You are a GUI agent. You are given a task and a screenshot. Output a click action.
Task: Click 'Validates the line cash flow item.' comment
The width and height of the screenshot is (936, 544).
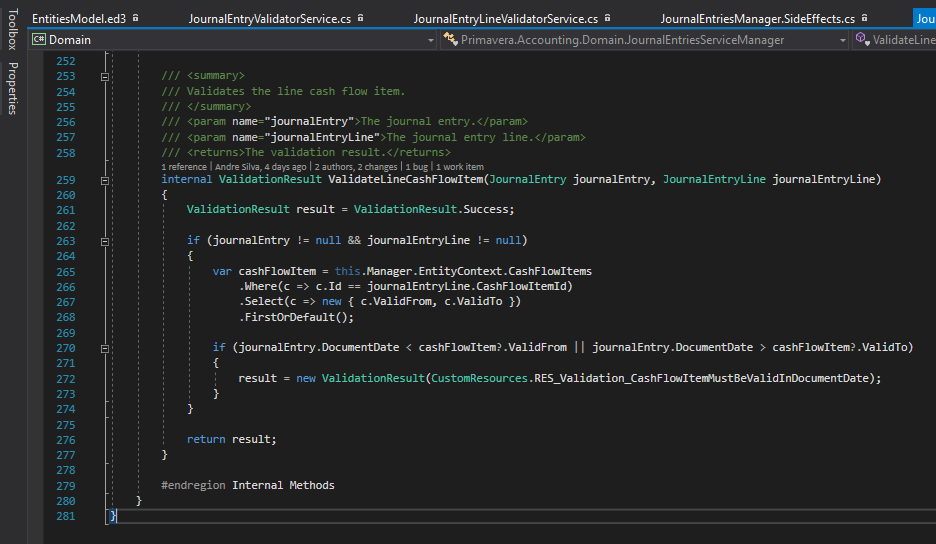pos(295,91)
